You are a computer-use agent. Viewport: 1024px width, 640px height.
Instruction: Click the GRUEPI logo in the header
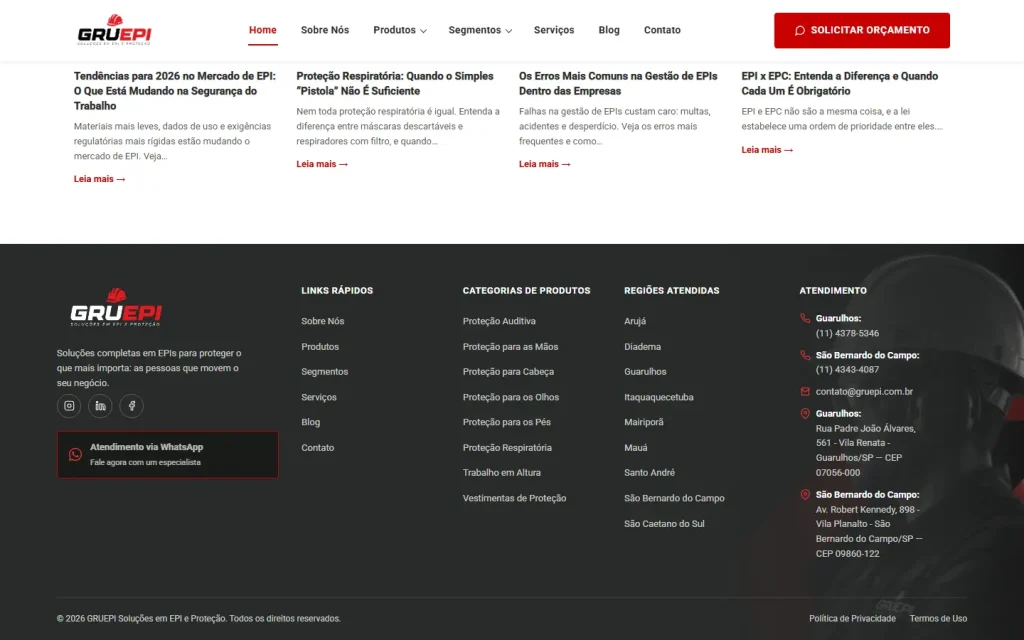tap(114, 30)
